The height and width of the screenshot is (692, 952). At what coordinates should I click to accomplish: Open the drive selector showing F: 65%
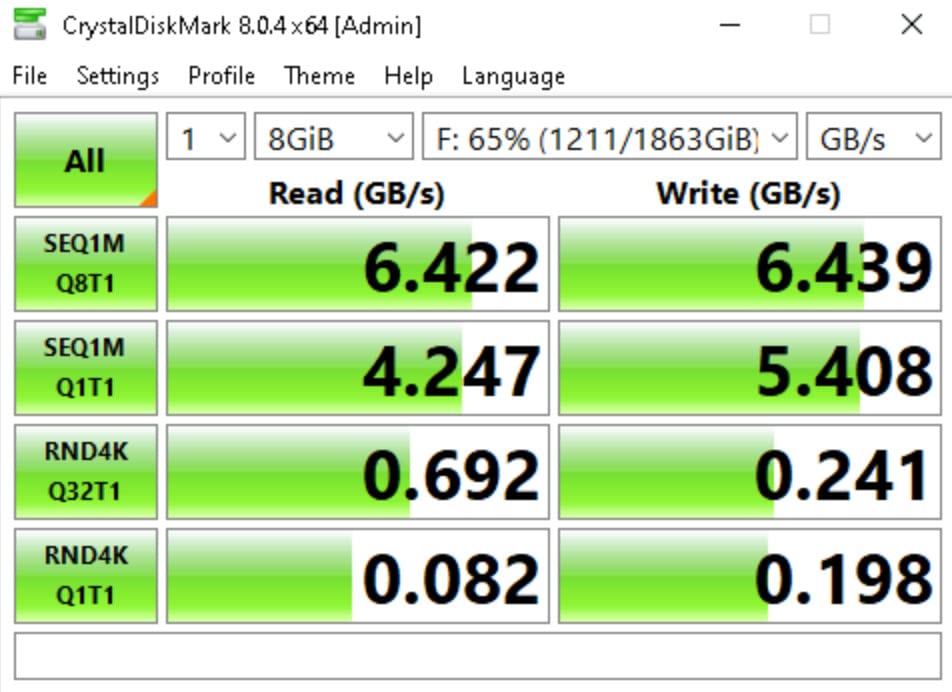pyautogui.click(x=610, y=137)
